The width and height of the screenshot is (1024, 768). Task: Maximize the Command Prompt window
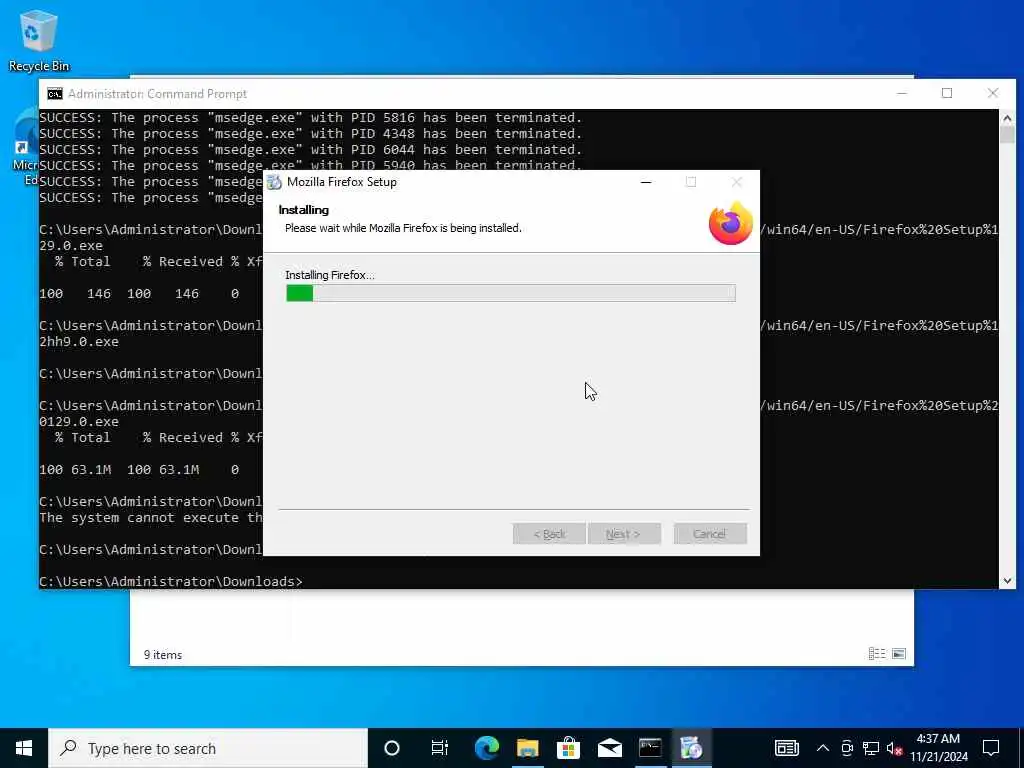coord(947,93)
